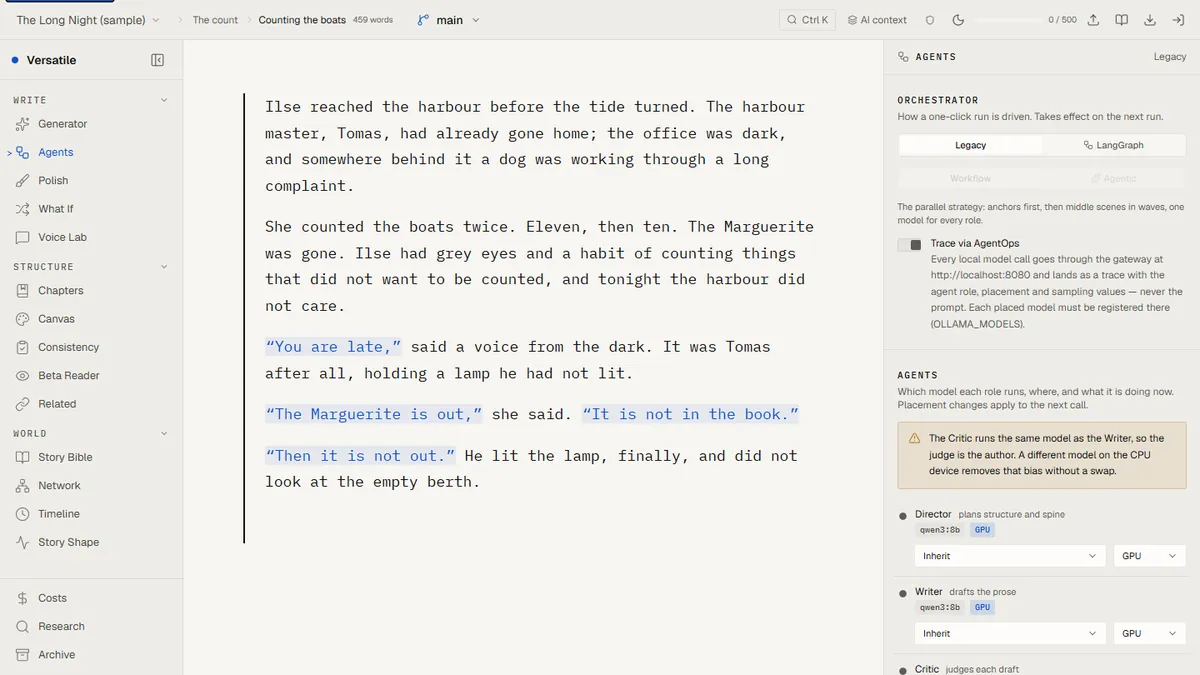Click the shield icon in top bar
The width and height of the screenshot is (1200, 675).
point(929,20)
